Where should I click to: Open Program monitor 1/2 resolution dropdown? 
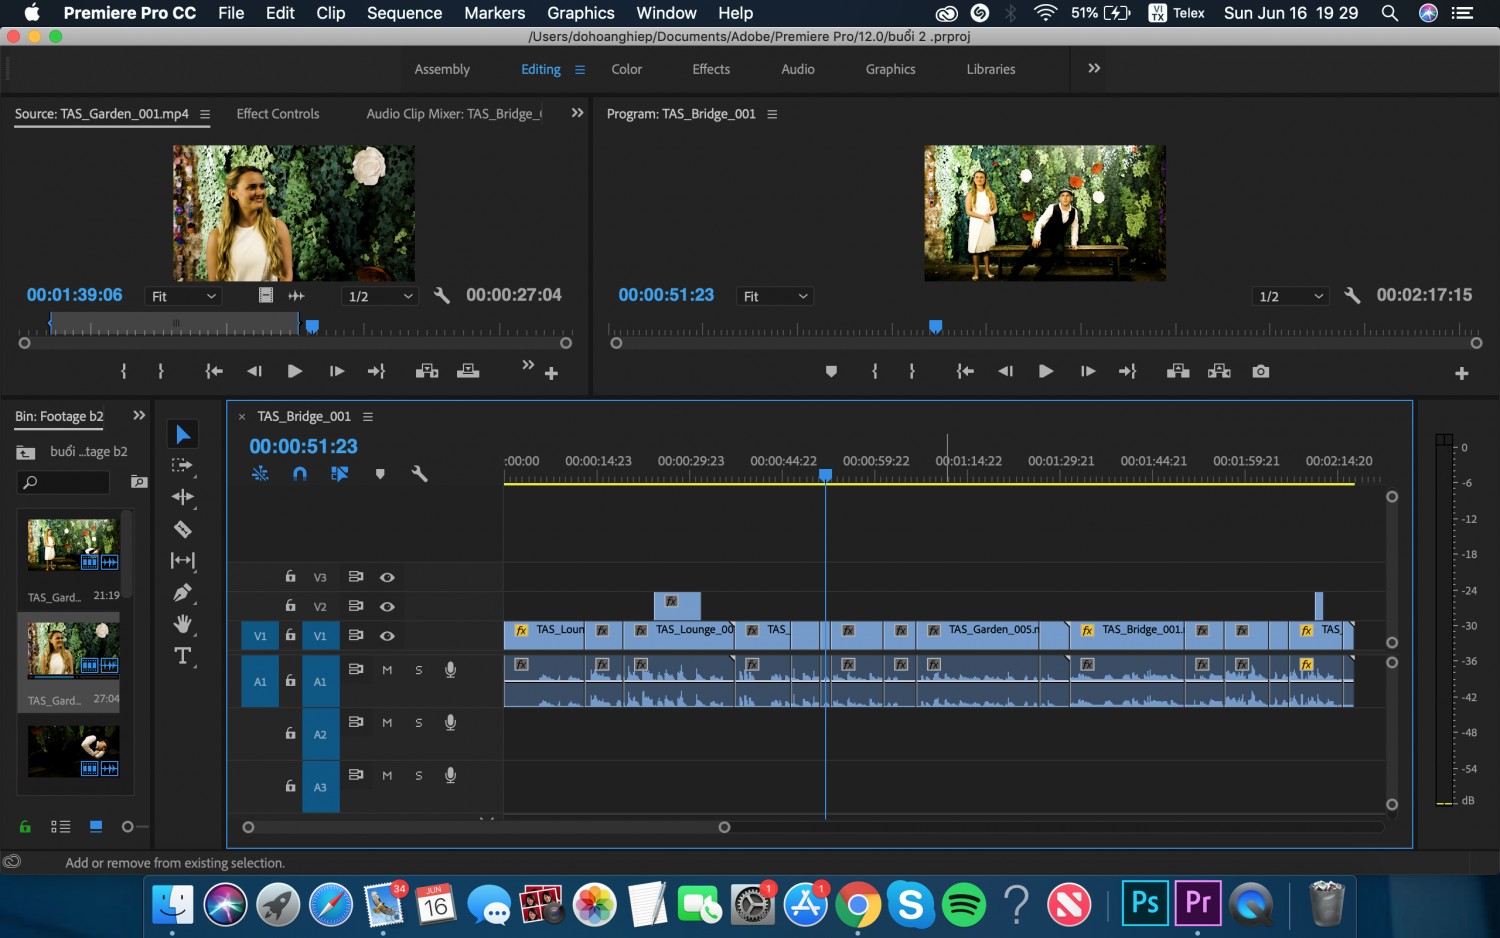(1290, 296)
